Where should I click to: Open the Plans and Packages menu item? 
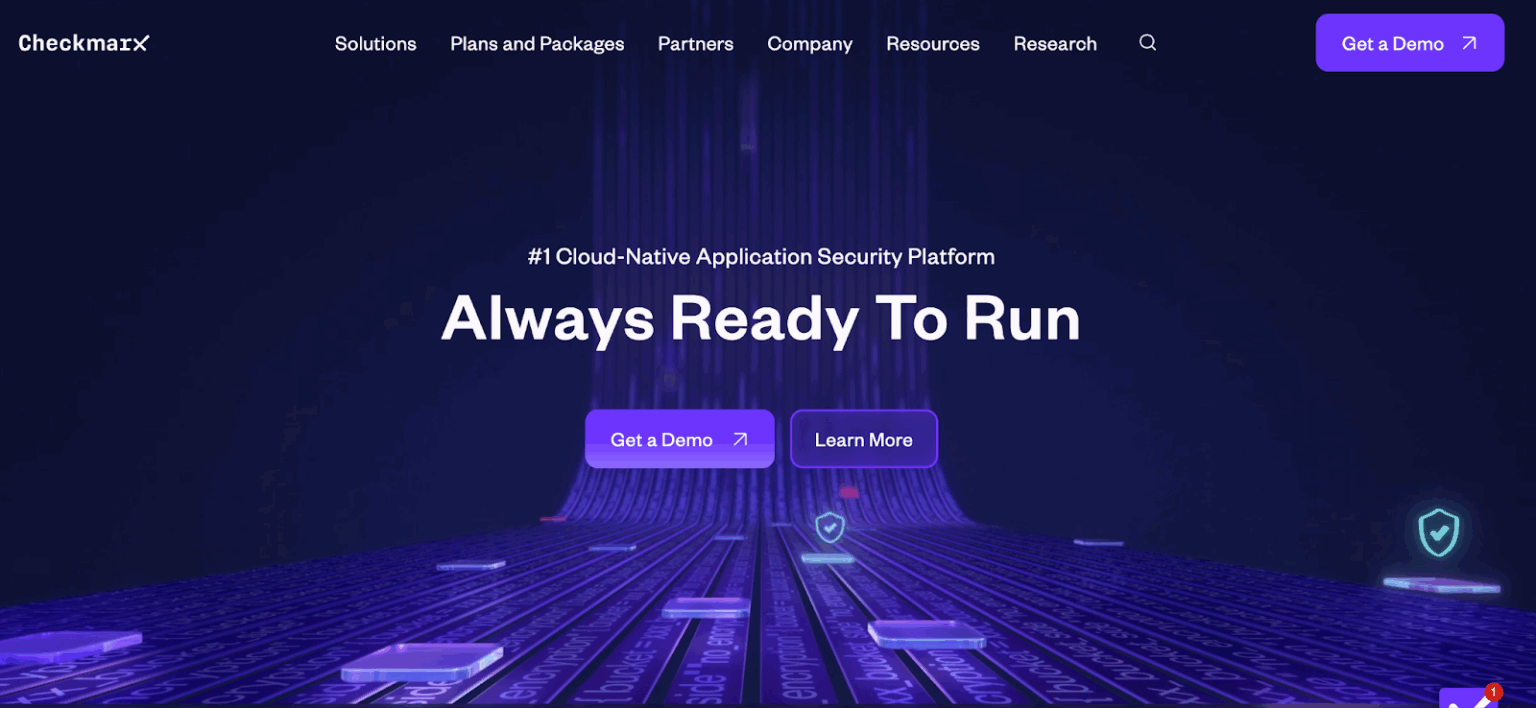pos(537,44)
